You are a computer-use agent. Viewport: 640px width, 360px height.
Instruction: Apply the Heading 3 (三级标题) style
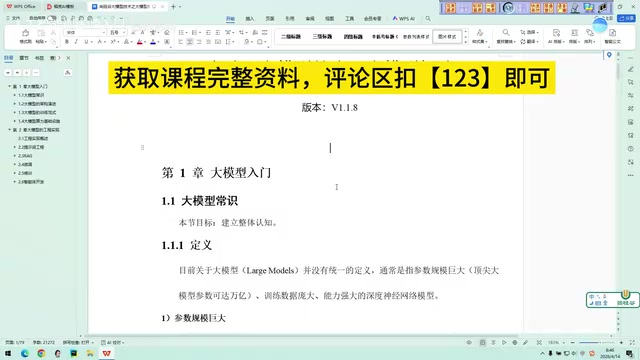[322, 37]
